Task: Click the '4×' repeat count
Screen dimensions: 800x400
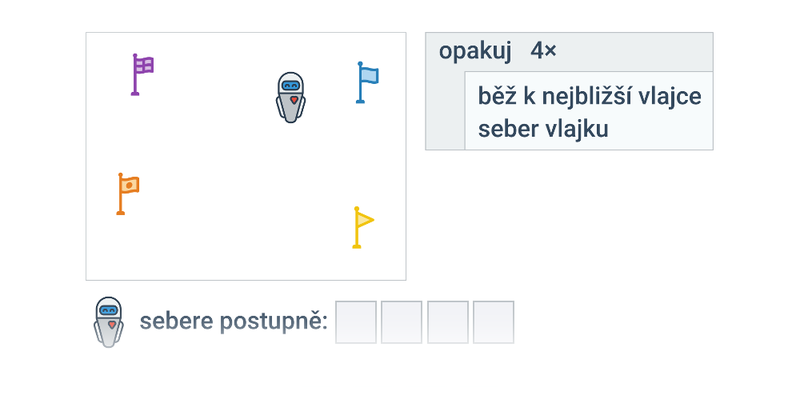Action: [x=543, y=51]
